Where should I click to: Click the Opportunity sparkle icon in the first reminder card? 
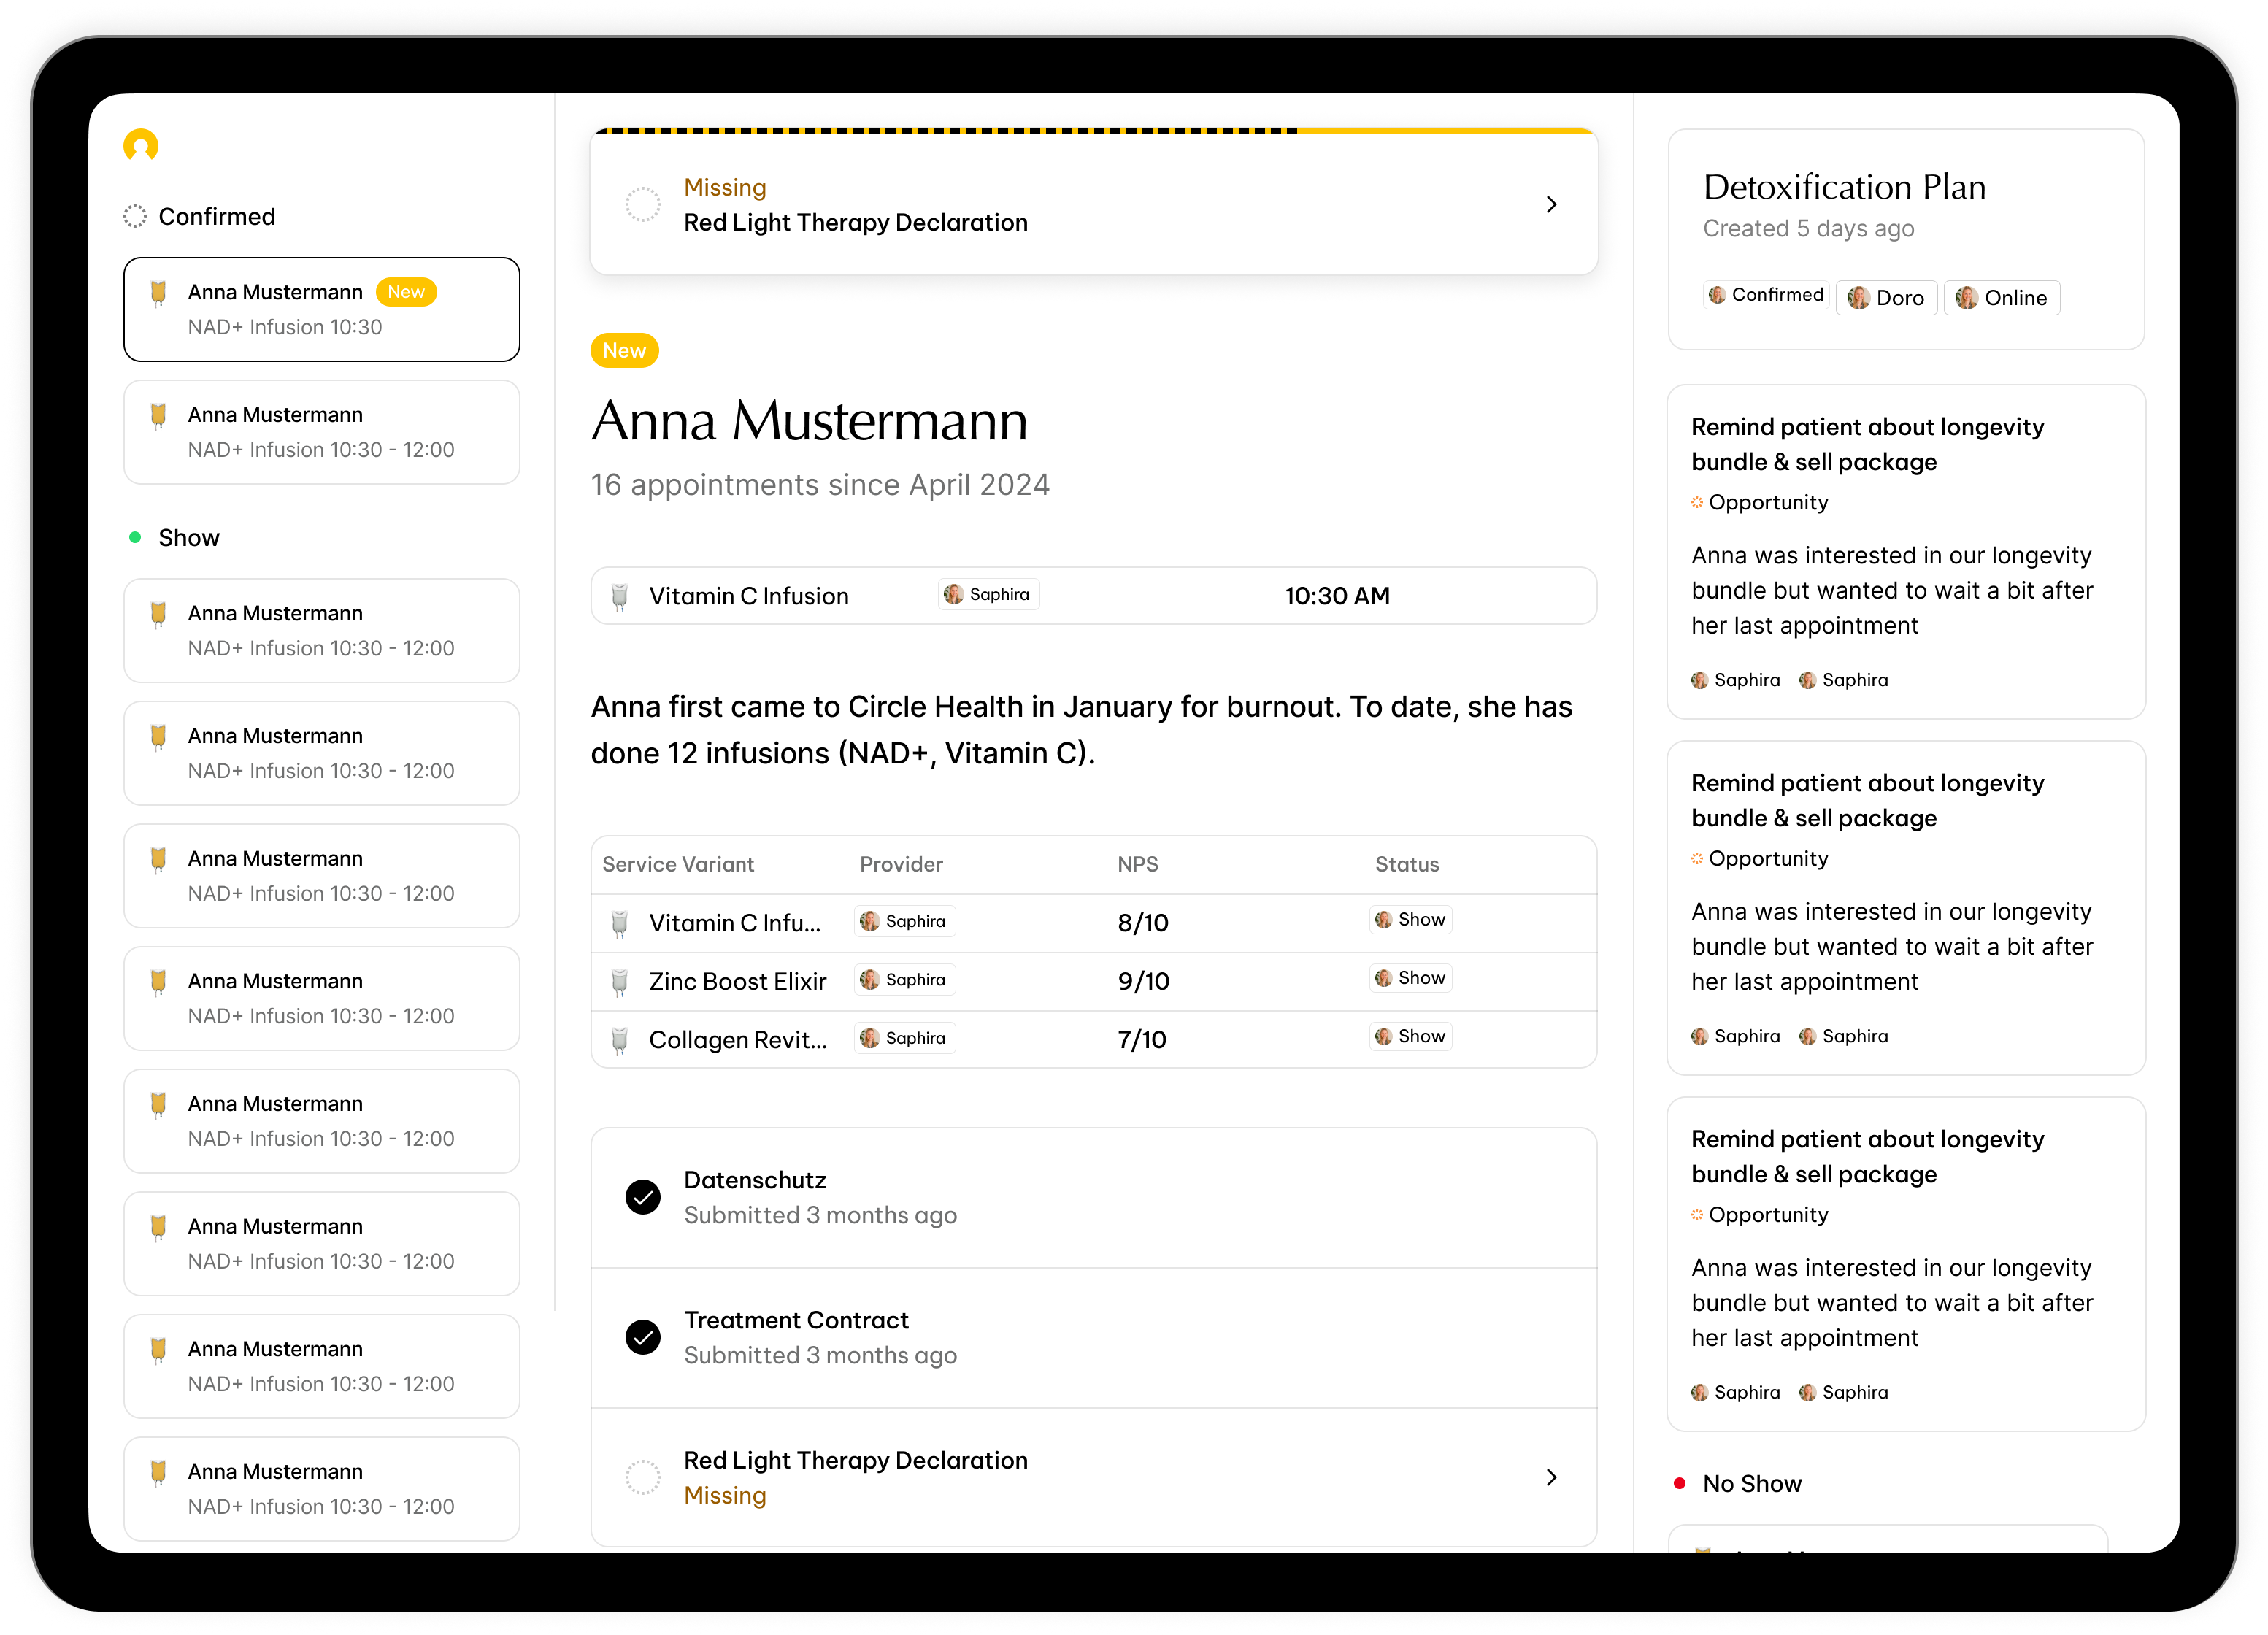1697,503
